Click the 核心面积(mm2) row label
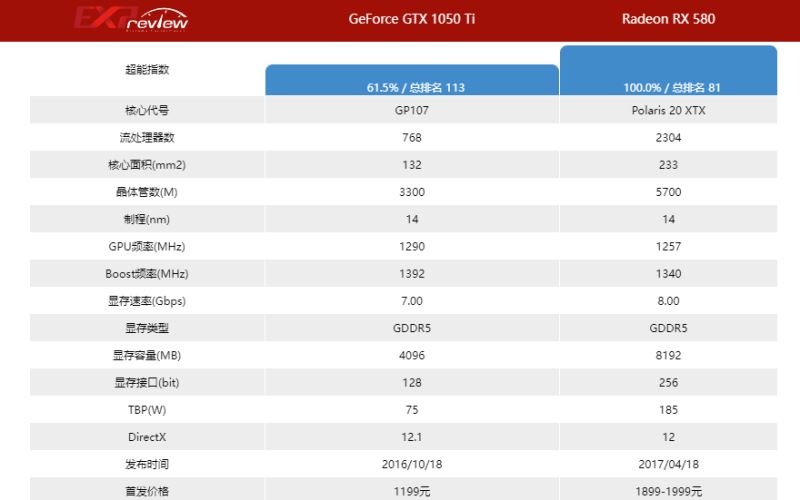The width and height of the screenshot is (800, 500). pos(147,165)
